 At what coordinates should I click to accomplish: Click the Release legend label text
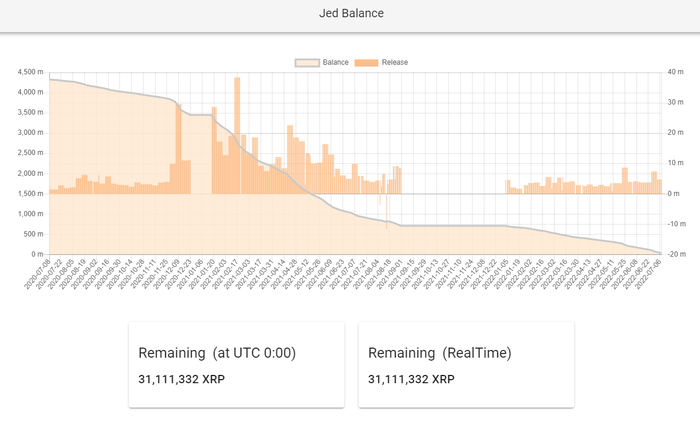(x=394, y=62)
